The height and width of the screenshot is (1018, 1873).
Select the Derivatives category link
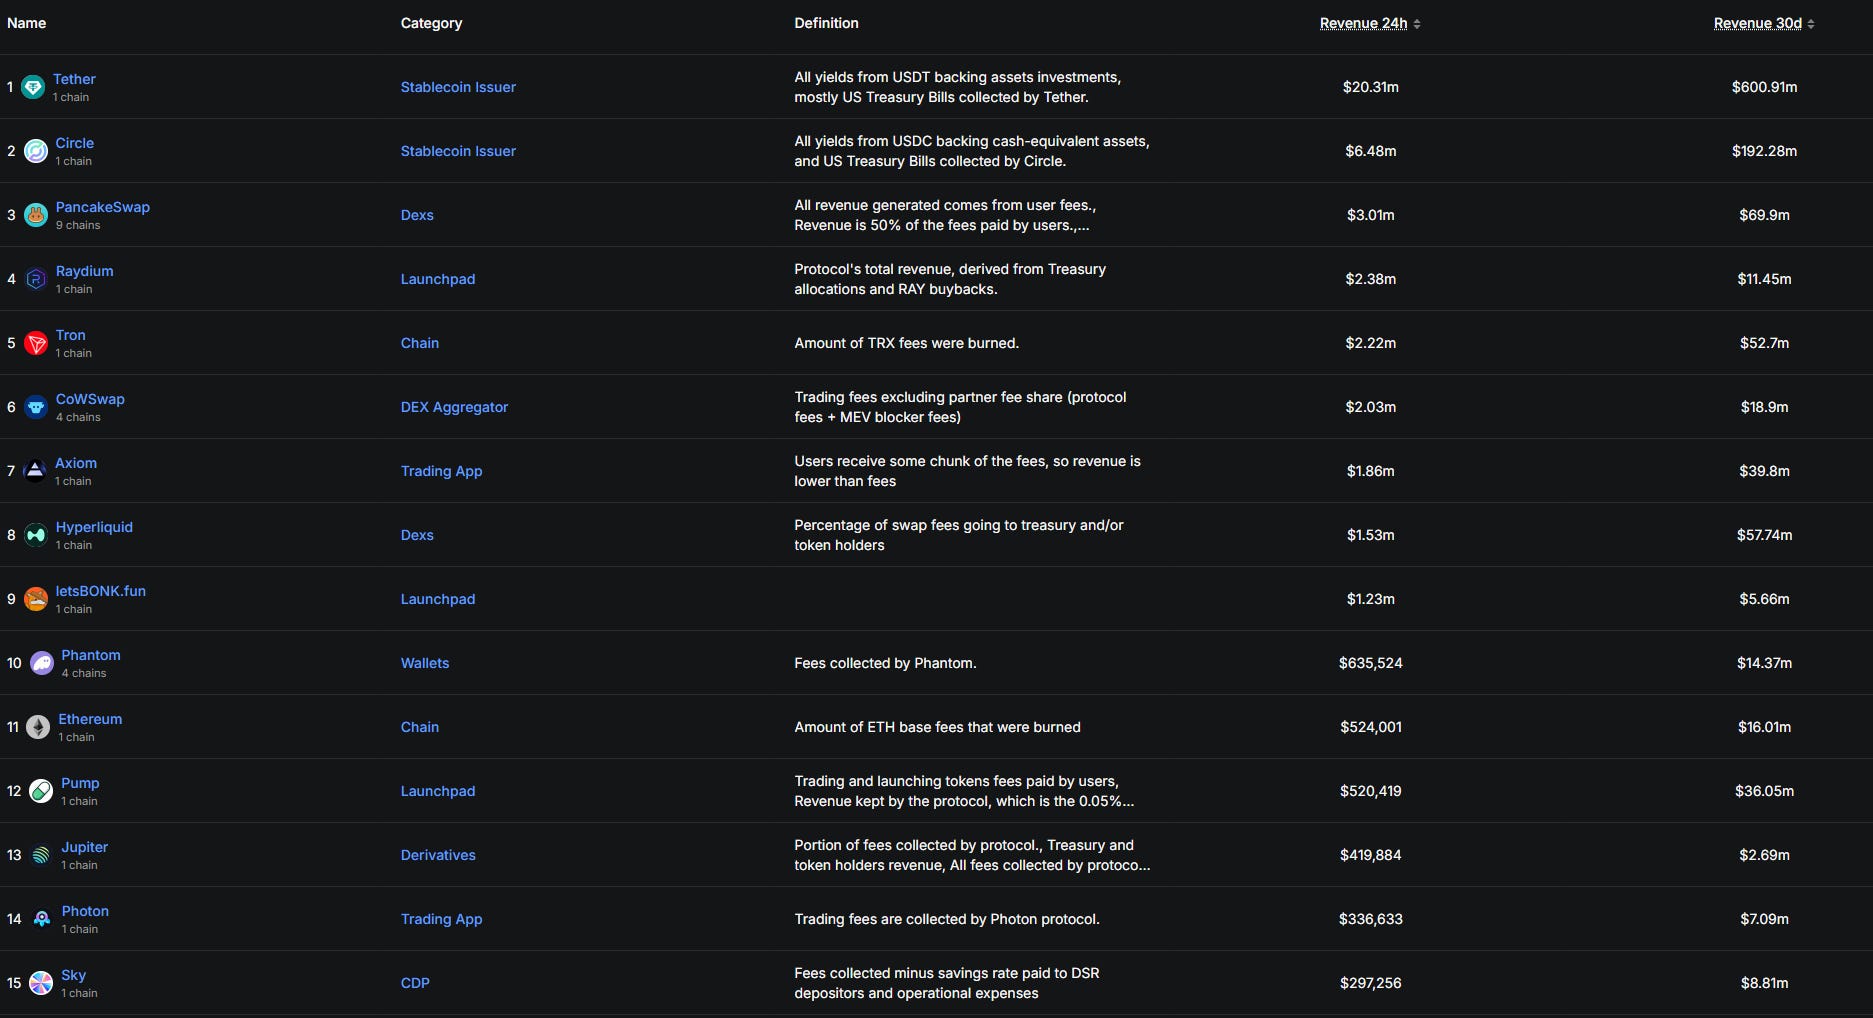coord(438,855)
